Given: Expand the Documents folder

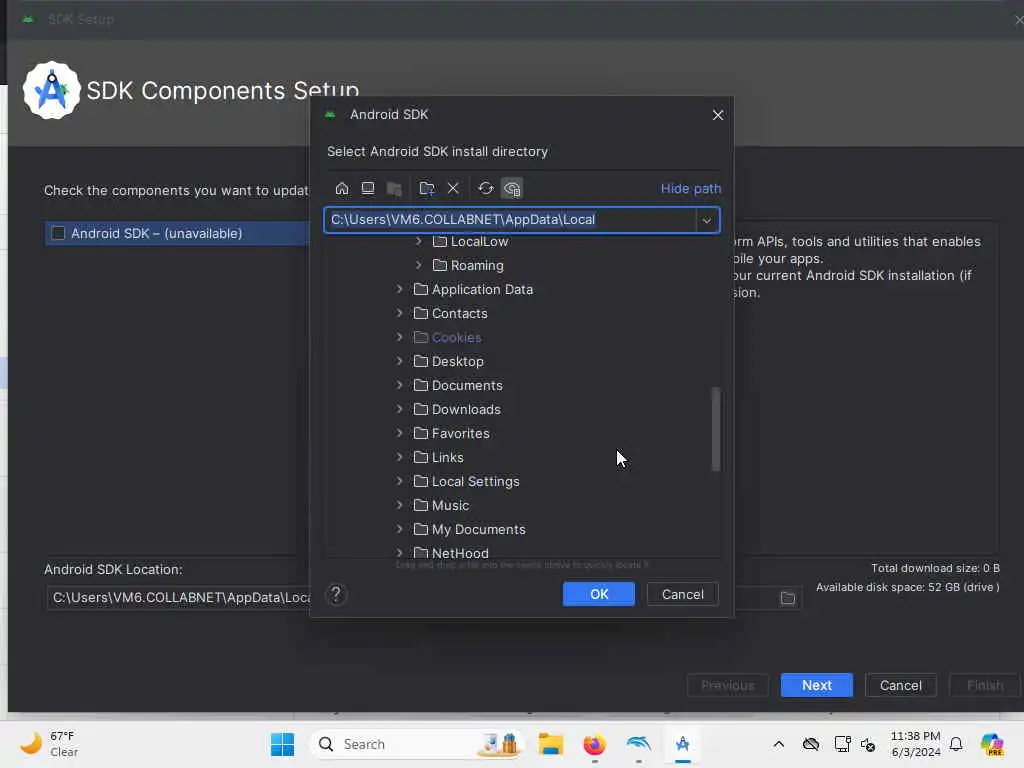Looking at the screenshot, I should point(400,385).
